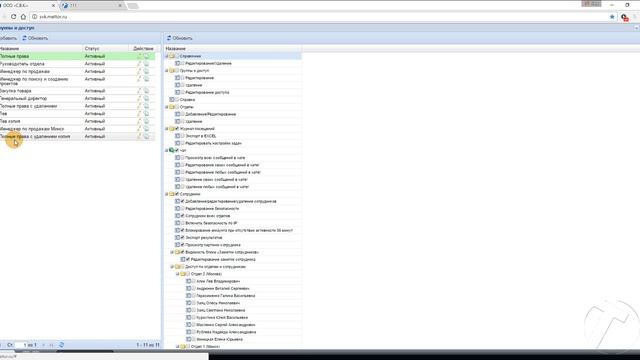Click Обновить in the permissions tree toolbar

click(180, 38)
